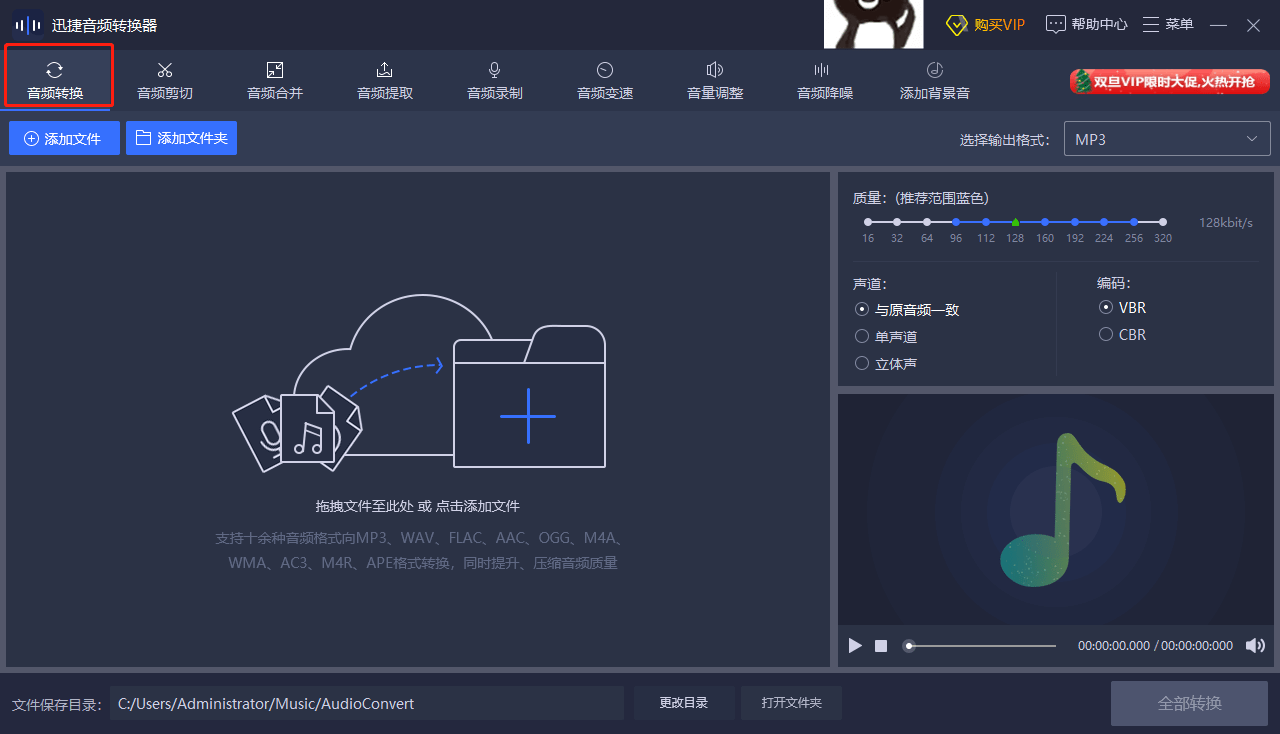1280x734 pixels.
Task: Pick 192 on the quality scale
Action: coord(1074,222)
